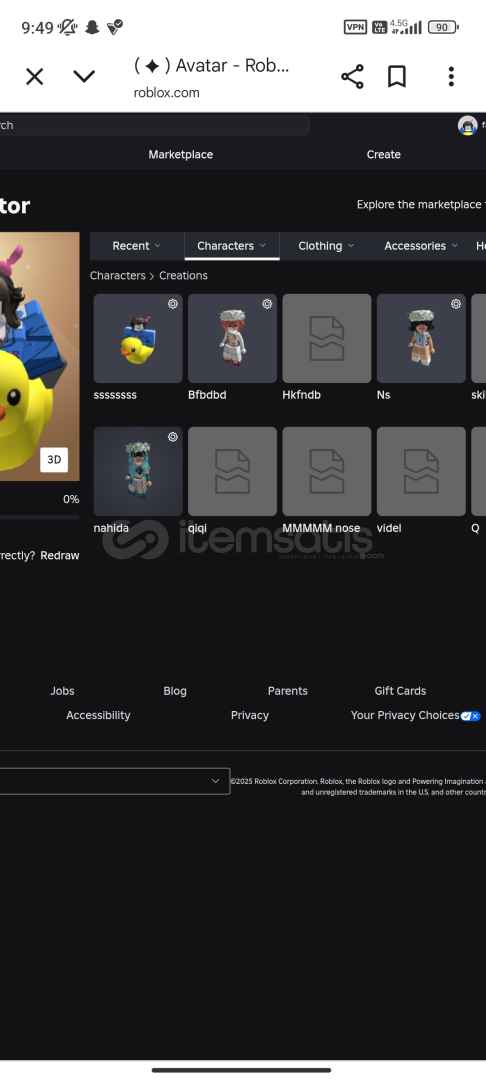Bookmark this Roblox page
This screenshot has width=486, height=1080.
pyautogui.click(x=397, y=76)
